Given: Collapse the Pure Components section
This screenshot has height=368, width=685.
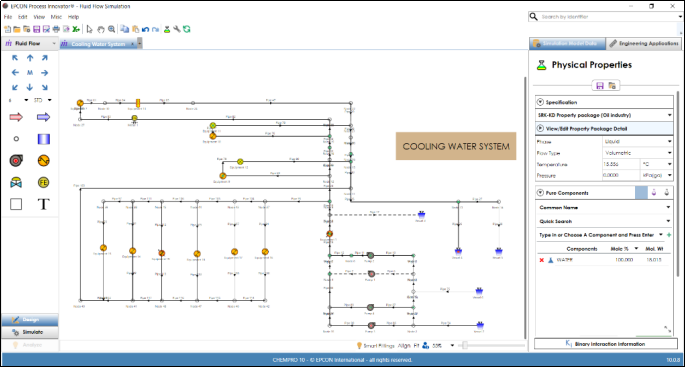Looking at the screenshot, I should (540, 193).
